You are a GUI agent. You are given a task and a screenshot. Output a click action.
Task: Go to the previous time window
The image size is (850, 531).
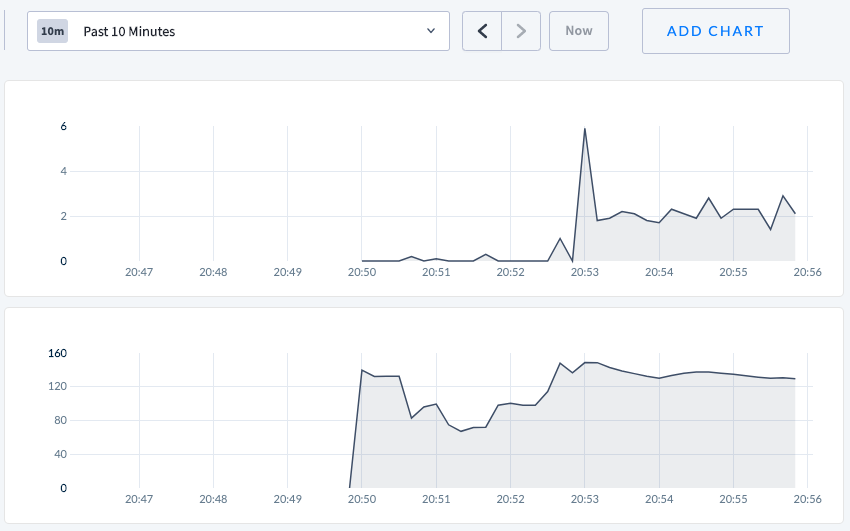482,31
